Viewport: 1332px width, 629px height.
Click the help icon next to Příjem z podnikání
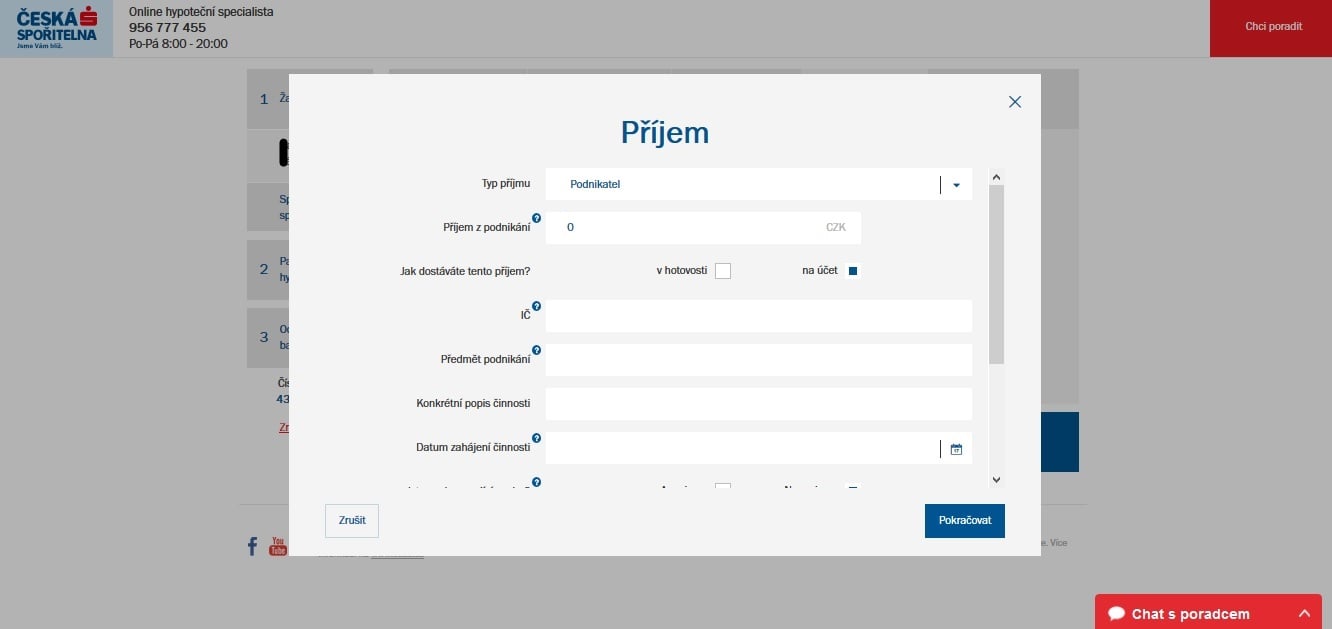537,218
